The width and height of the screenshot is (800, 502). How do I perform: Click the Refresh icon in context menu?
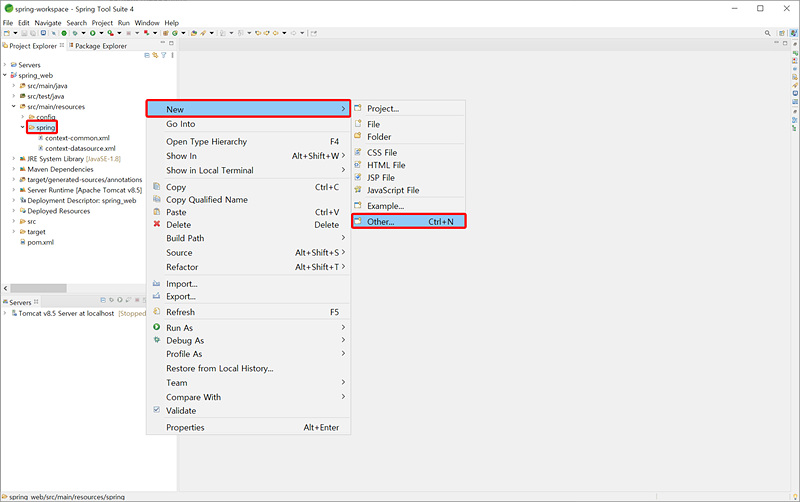[157, 311]
